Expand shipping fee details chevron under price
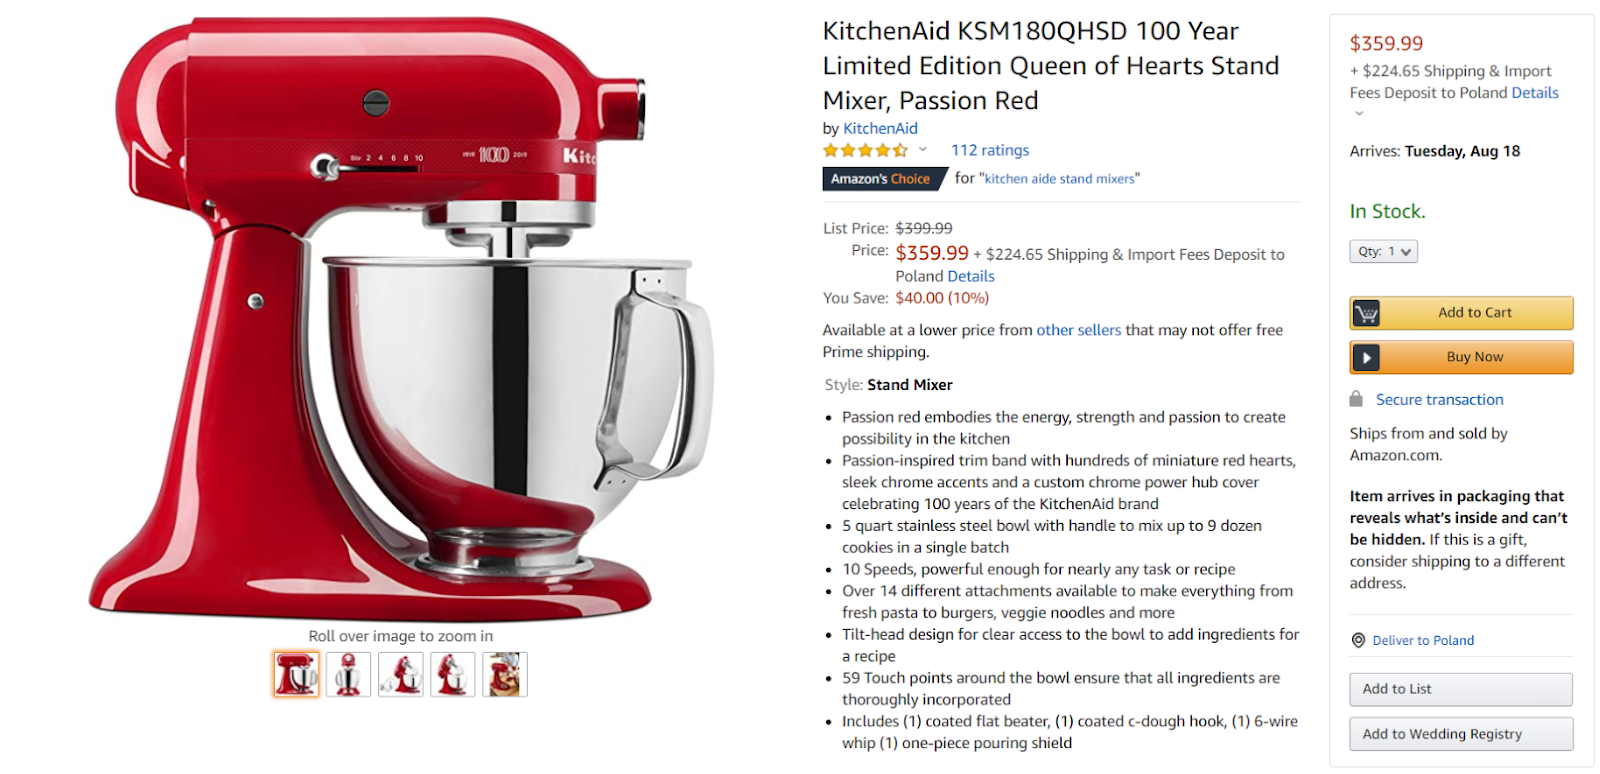This screenshot has width=1600, height=774. [1359, 114]
